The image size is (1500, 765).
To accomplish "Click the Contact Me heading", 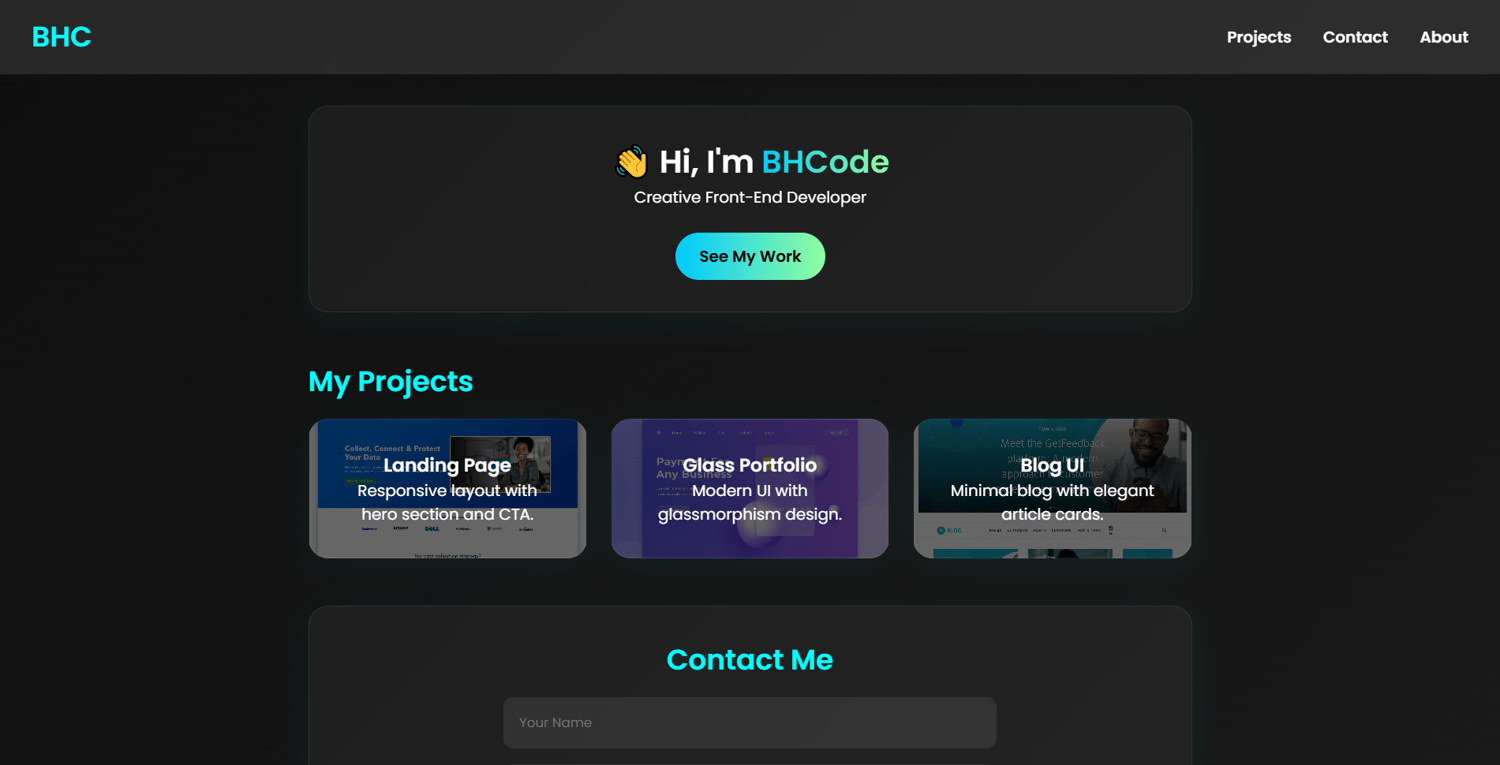I will tap(750, 659).
